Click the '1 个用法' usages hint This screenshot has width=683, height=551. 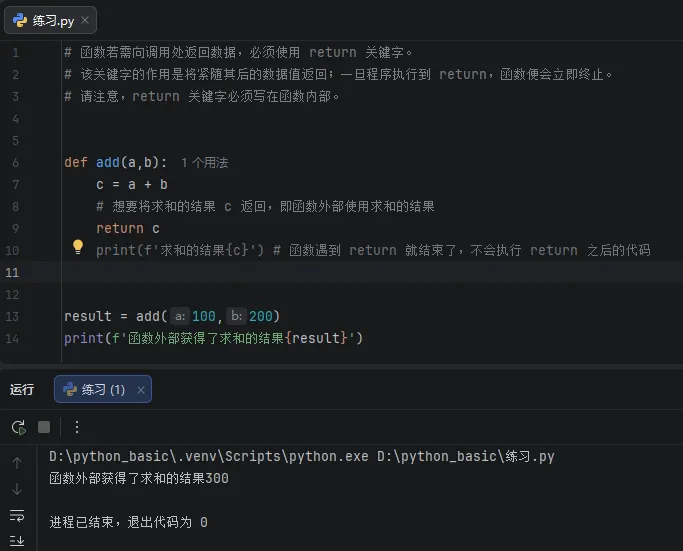pyautogui.click(x=204, y=162)
